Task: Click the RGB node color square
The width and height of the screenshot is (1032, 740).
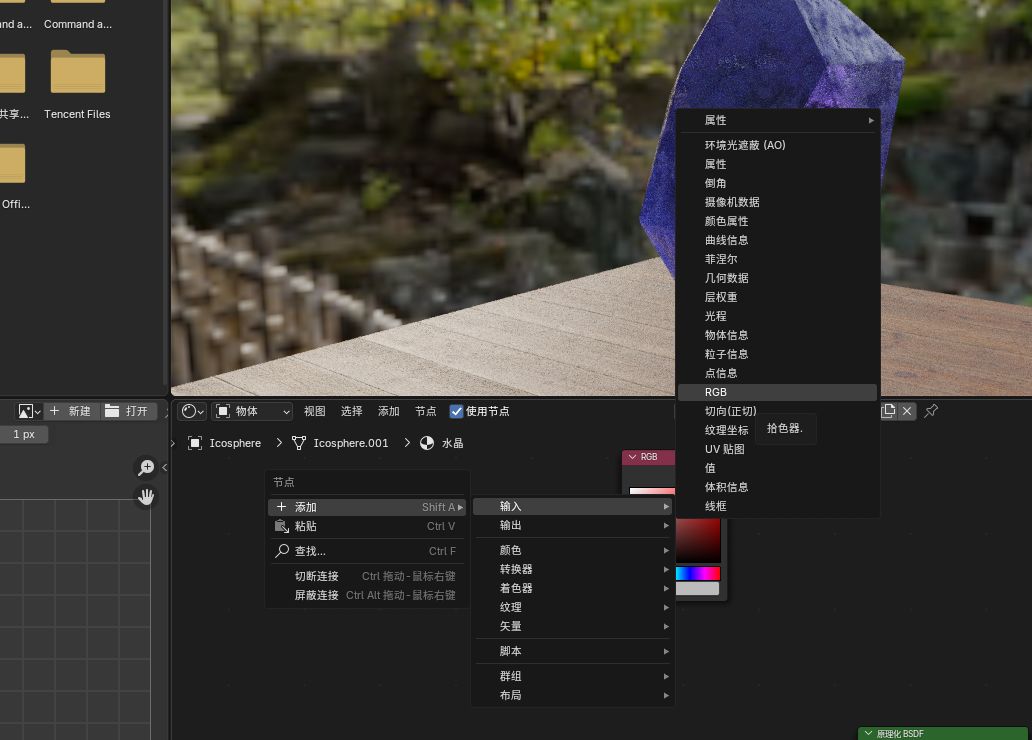Action: 698,541
